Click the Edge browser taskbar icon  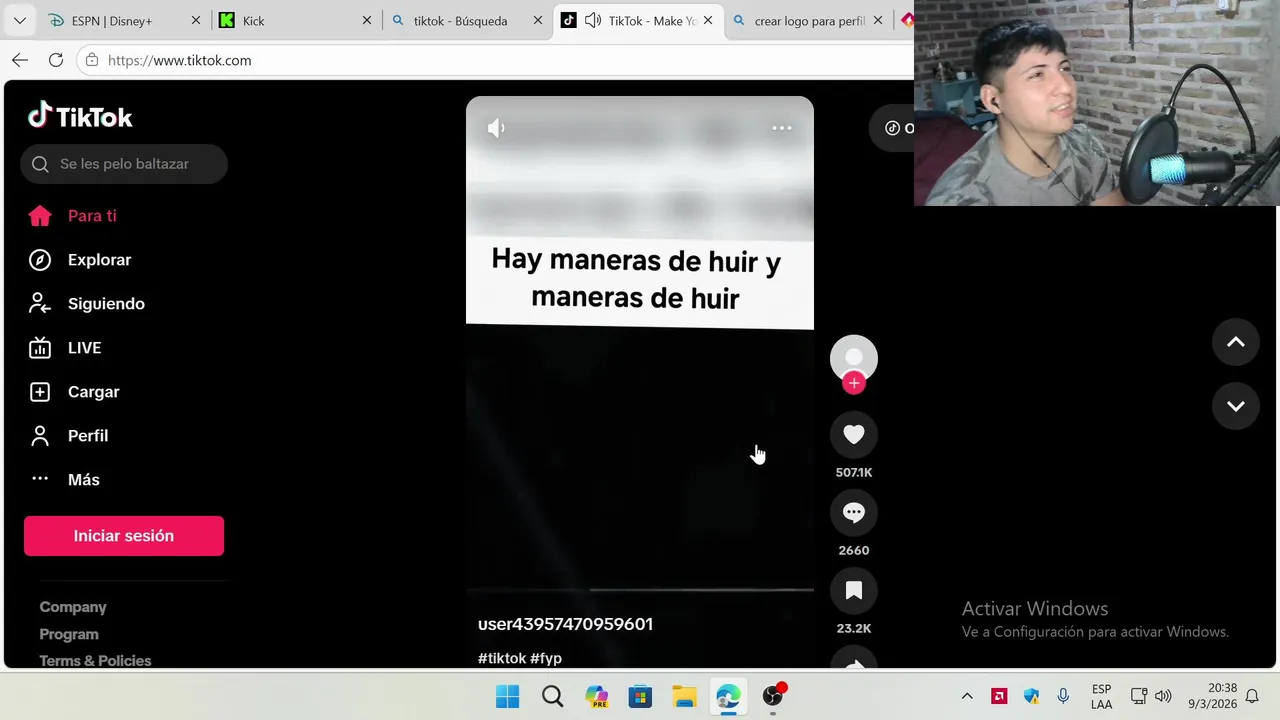[x=728, y=696]
